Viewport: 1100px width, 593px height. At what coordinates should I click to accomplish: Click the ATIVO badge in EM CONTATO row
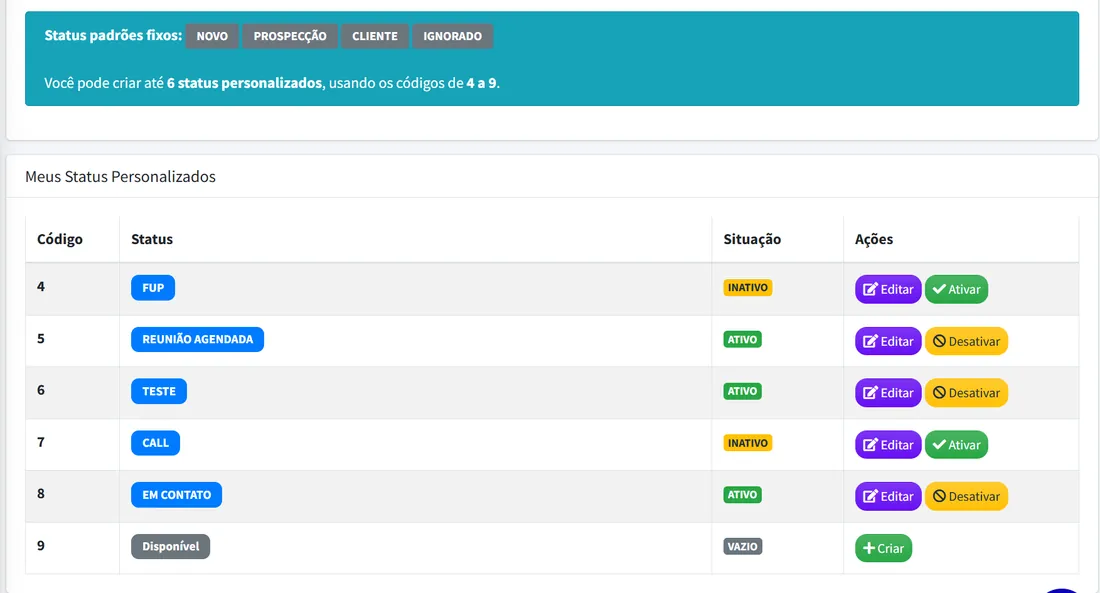pyautogui.click(x=742, y=495)
